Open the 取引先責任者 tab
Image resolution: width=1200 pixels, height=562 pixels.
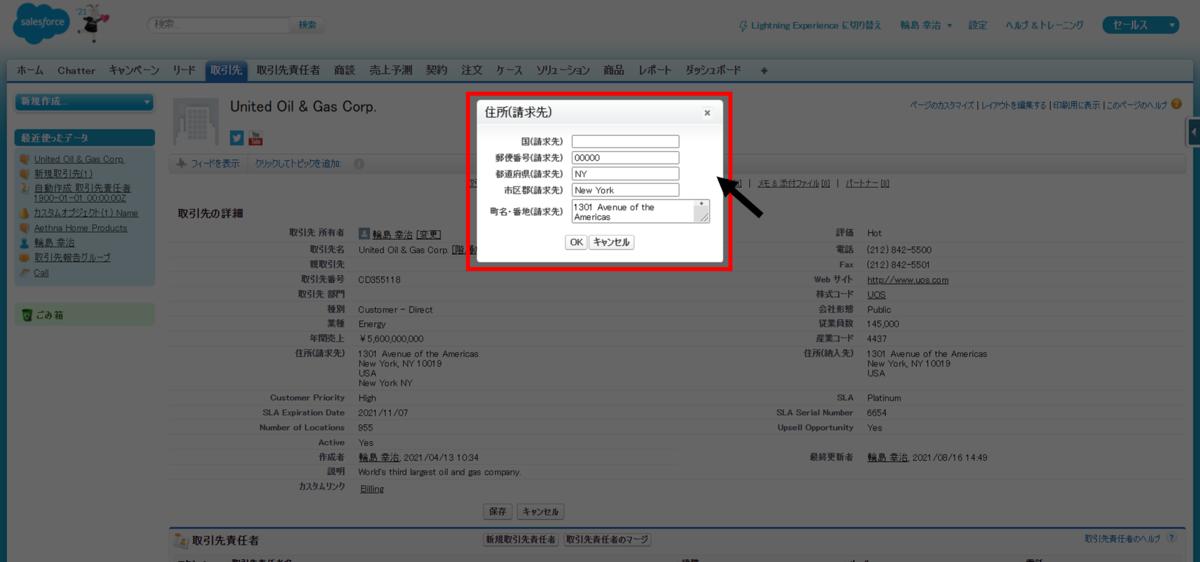[289, 71]
